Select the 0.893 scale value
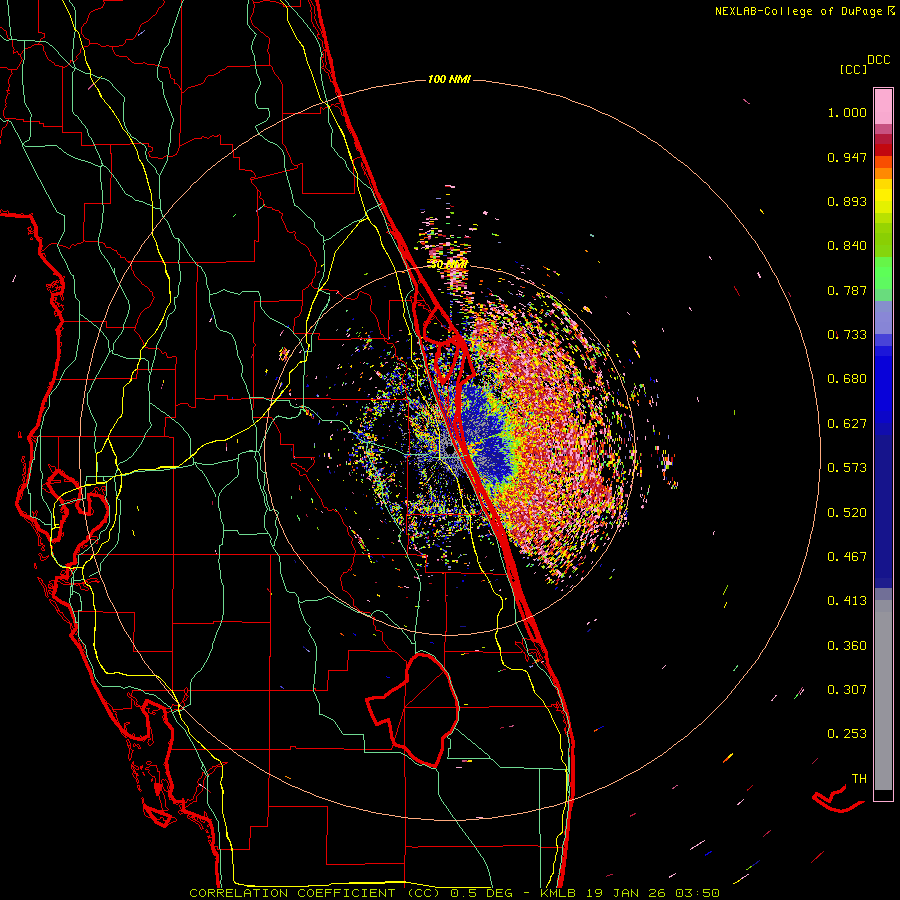This screenshot has width=900, height=900. click(847, 201)
